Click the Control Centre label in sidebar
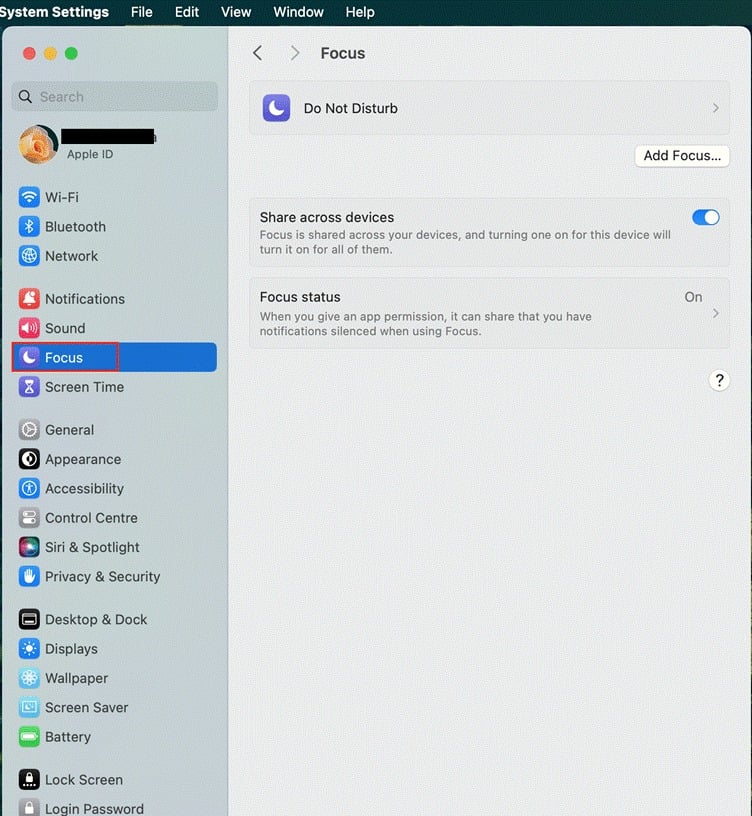752x816 pixels. 92,518
